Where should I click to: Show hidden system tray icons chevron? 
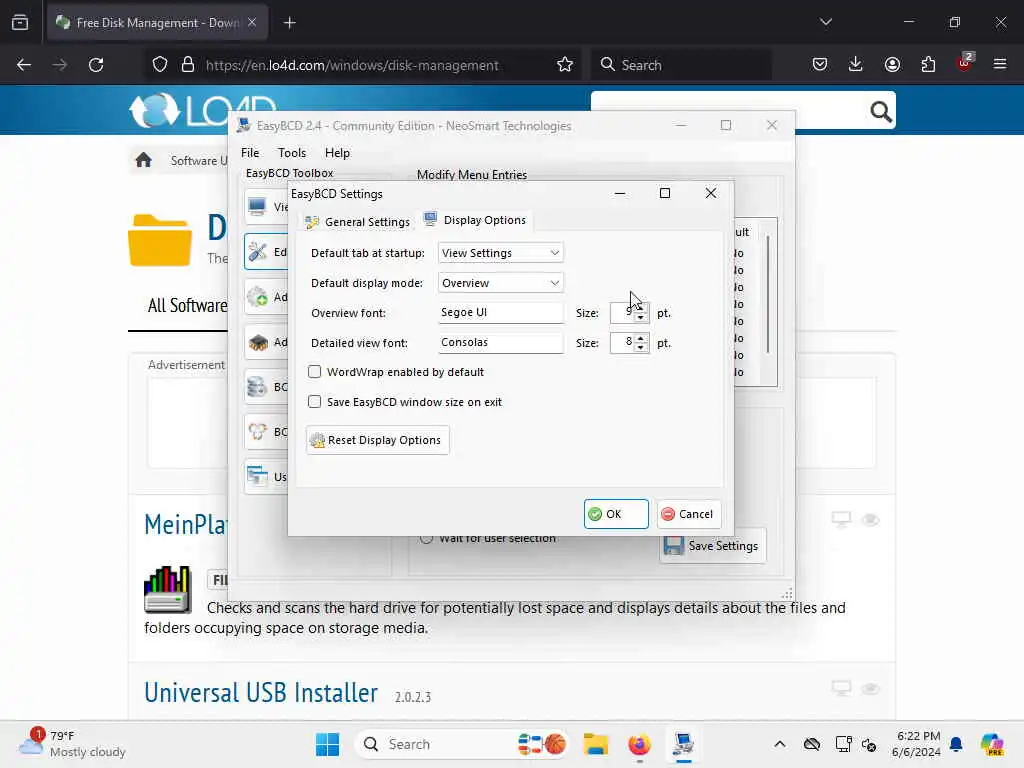[780, 744]
